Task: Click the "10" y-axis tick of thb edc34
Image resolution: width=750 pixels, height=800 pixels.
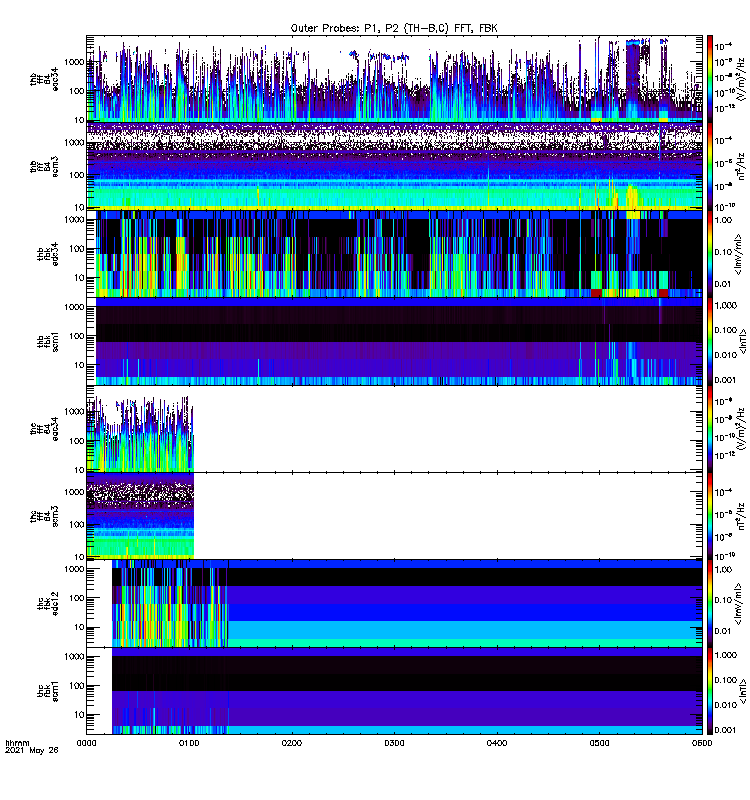Action: [x=80, y=278]
